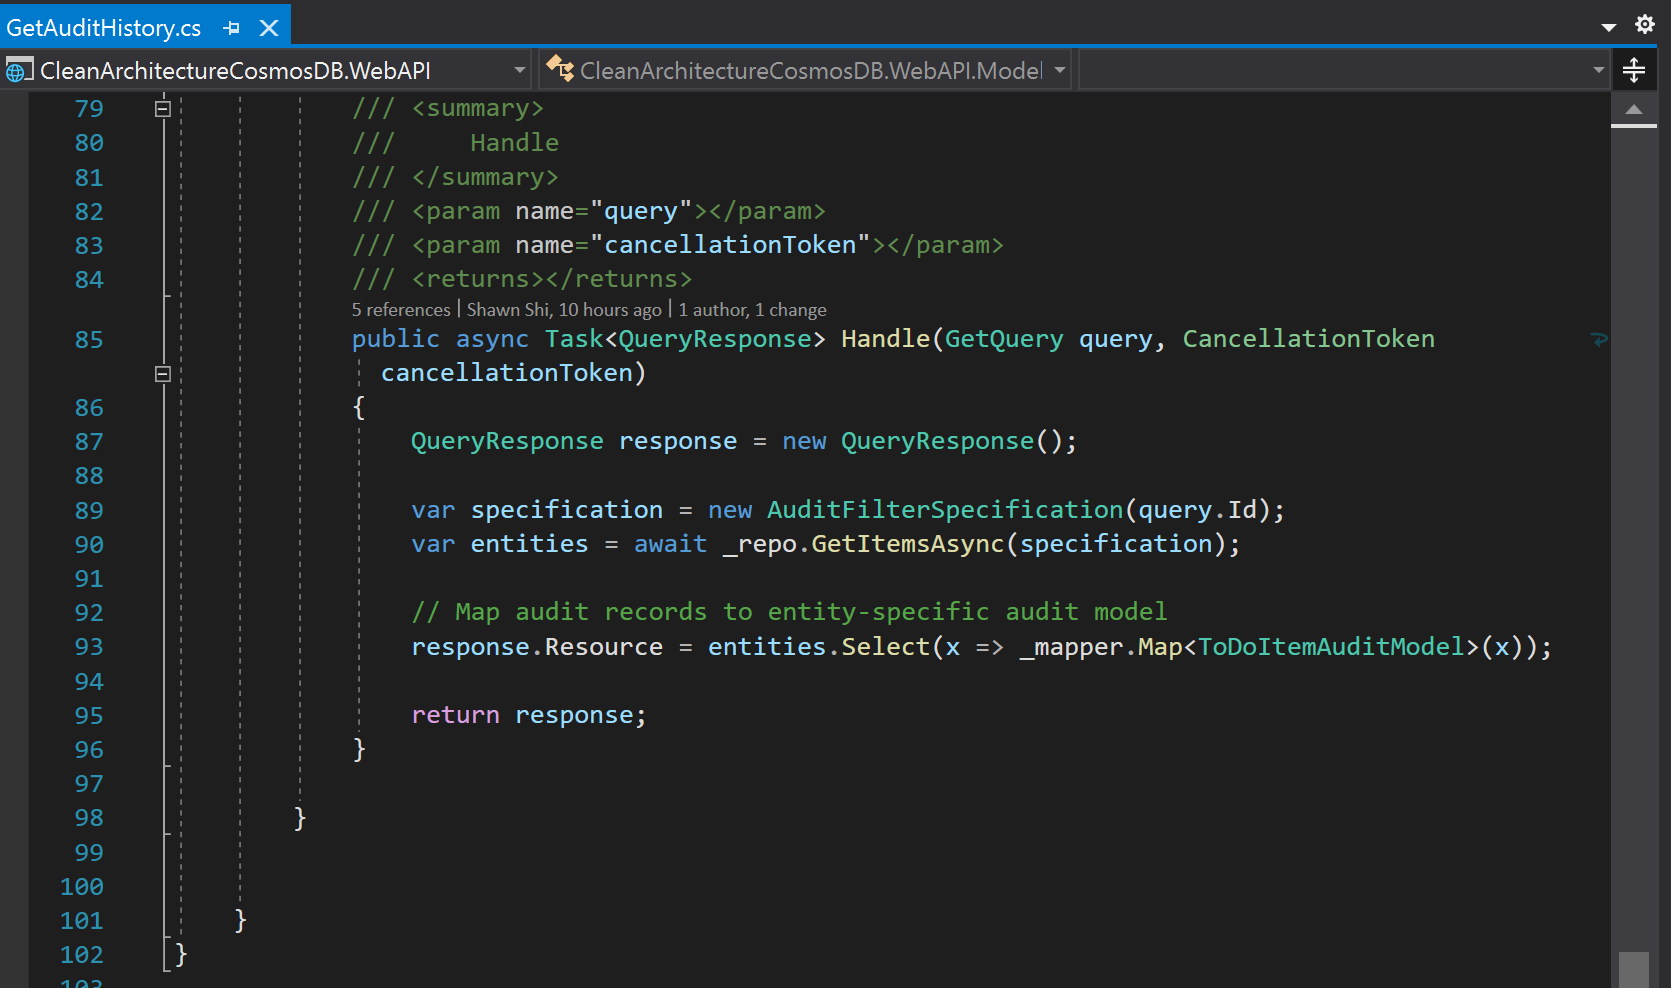The image size is (1671, 988).
Task: Click the scrollbar up arrow
Action: [1634, 112]
